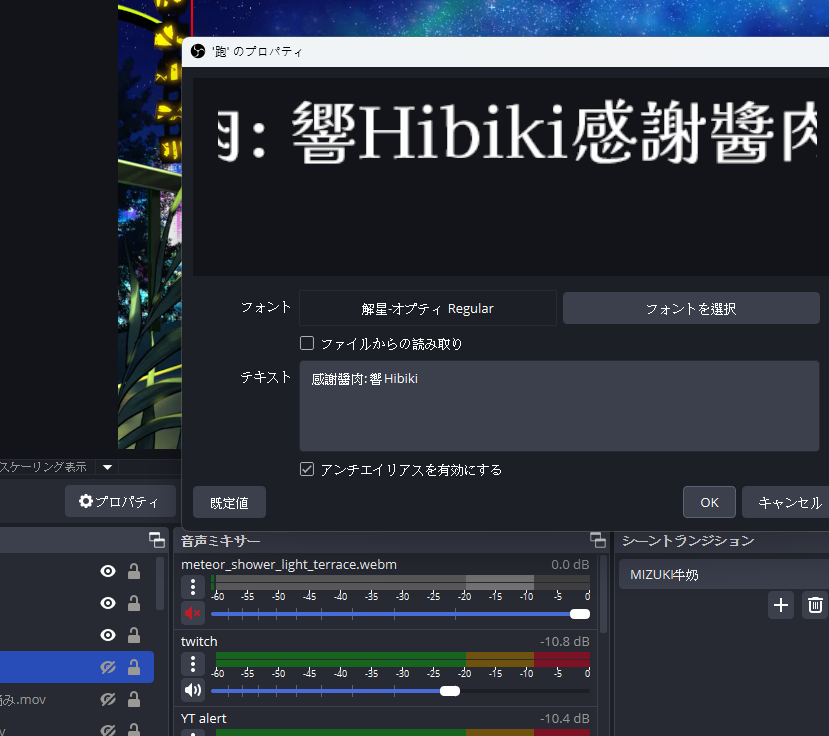
Task: Open the twitch audio options menu
Action: [192, 664]
